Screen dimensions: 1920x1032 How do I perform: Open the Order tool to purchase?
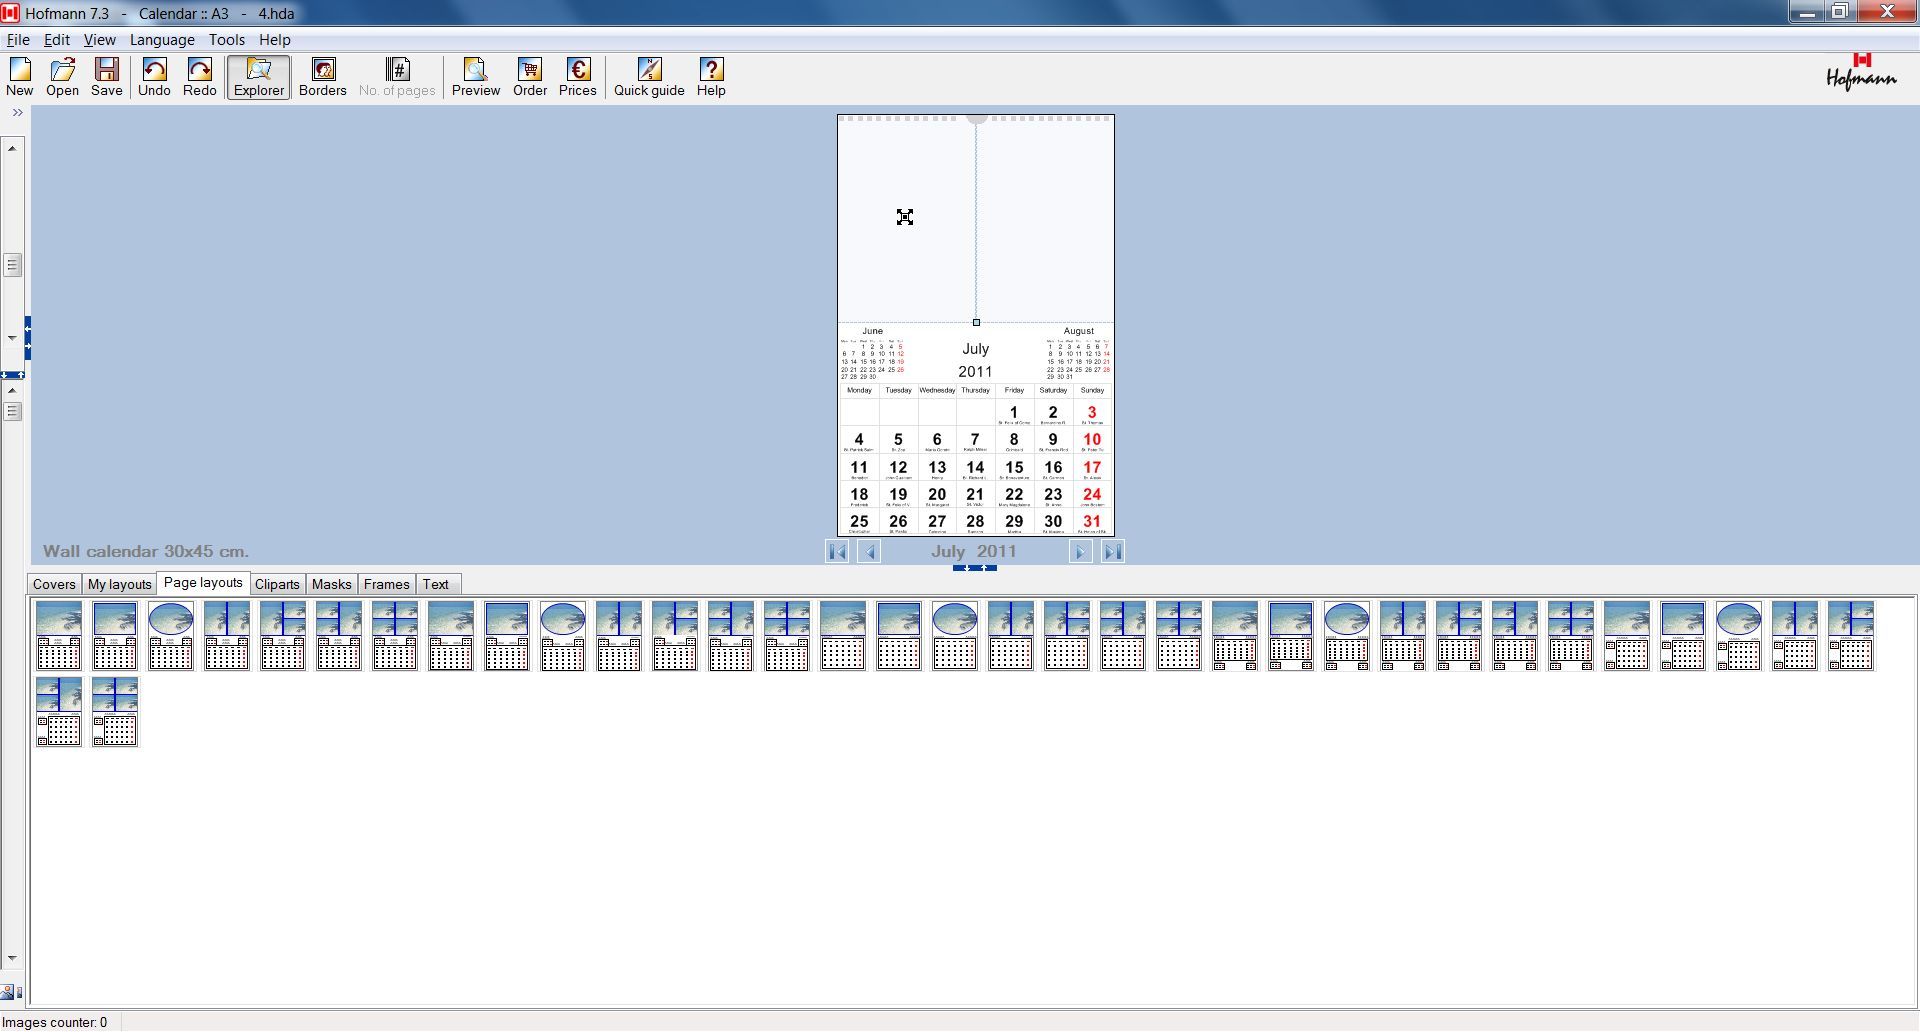point(529,76)
